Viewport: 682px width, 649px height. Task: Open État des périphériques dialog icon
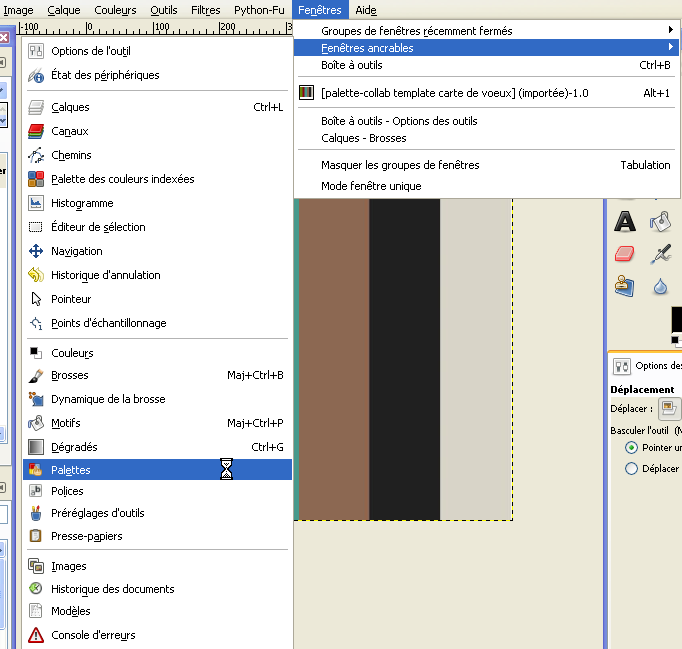(x=36, y=75)
